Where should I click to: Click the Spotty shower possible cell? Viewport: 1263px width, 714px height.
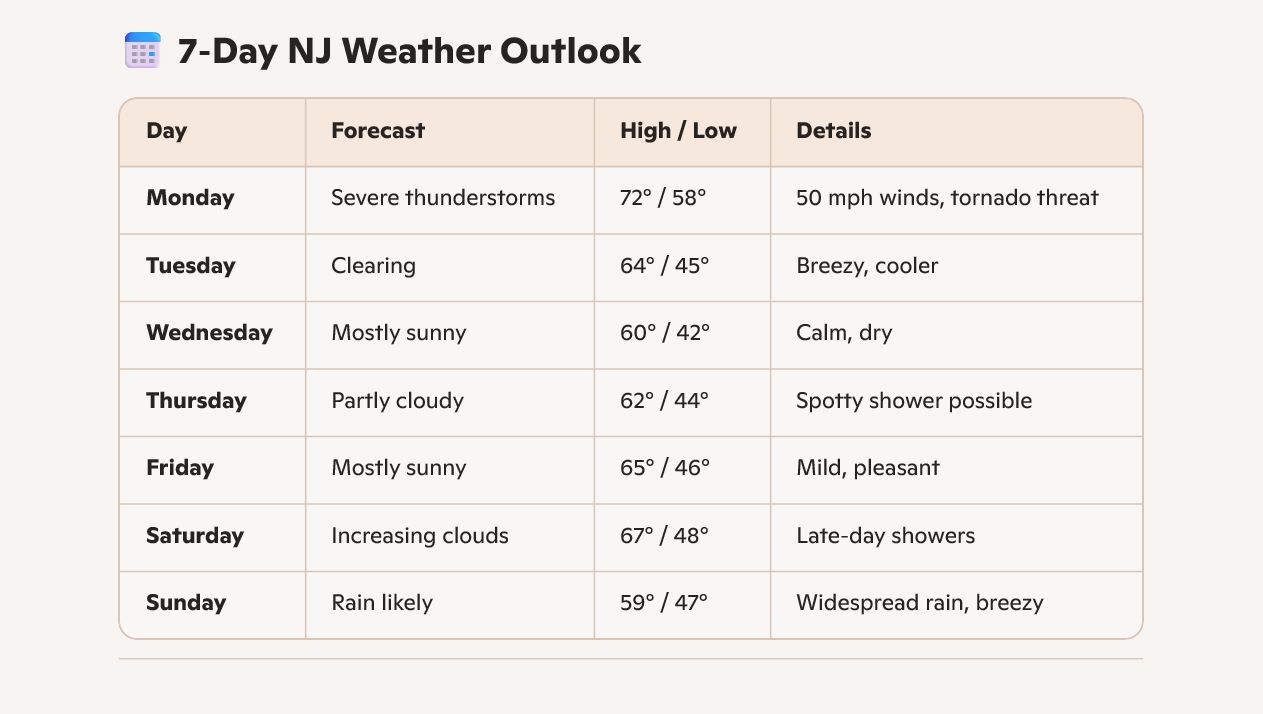point(914,401)
